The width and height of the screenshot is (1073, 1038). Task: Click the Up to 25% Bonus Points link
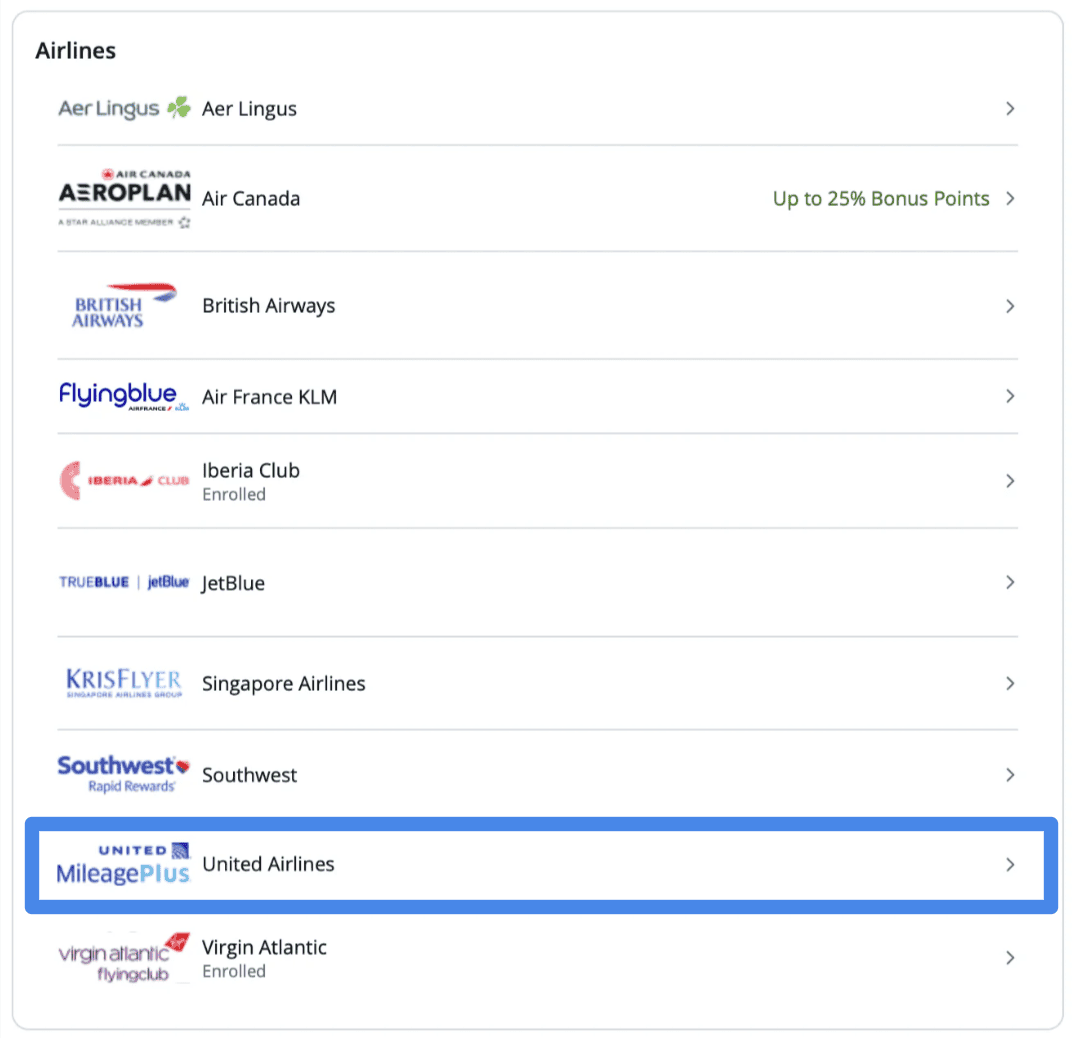[881, 198]
